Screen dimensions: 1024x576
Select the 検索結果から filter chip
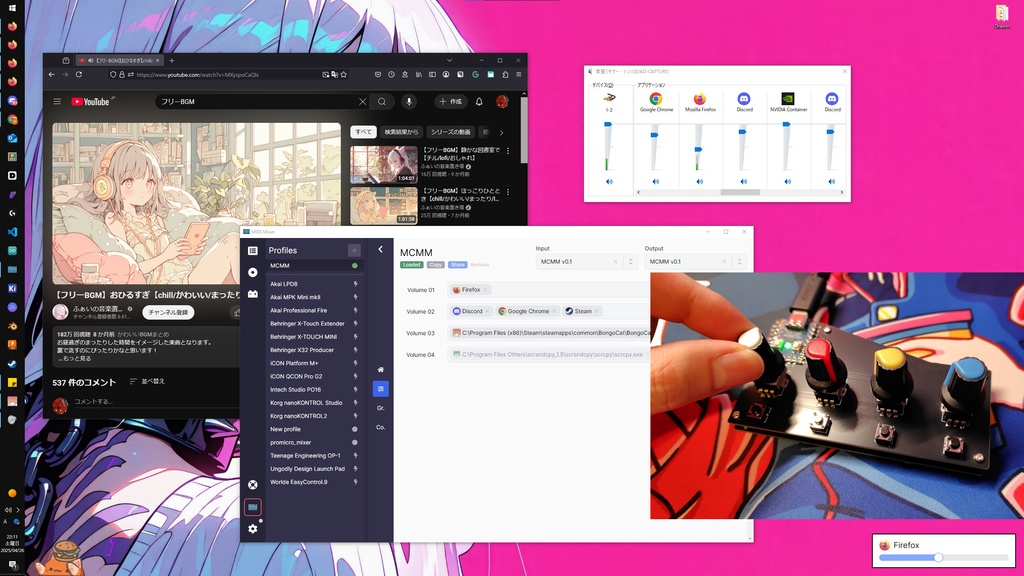[x=401, y=132]
